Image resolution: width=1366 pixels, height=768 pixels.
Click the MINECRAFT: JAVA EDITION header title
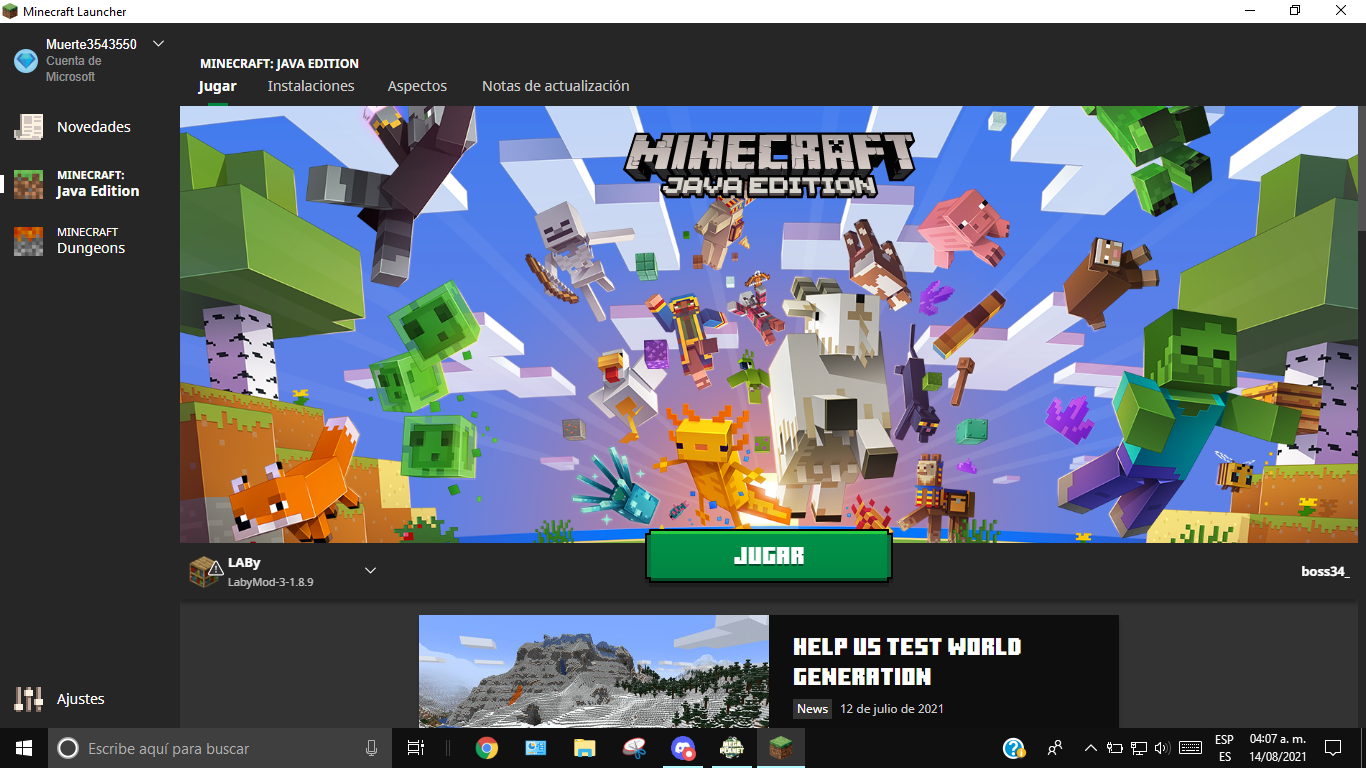(x=279, y=64)
